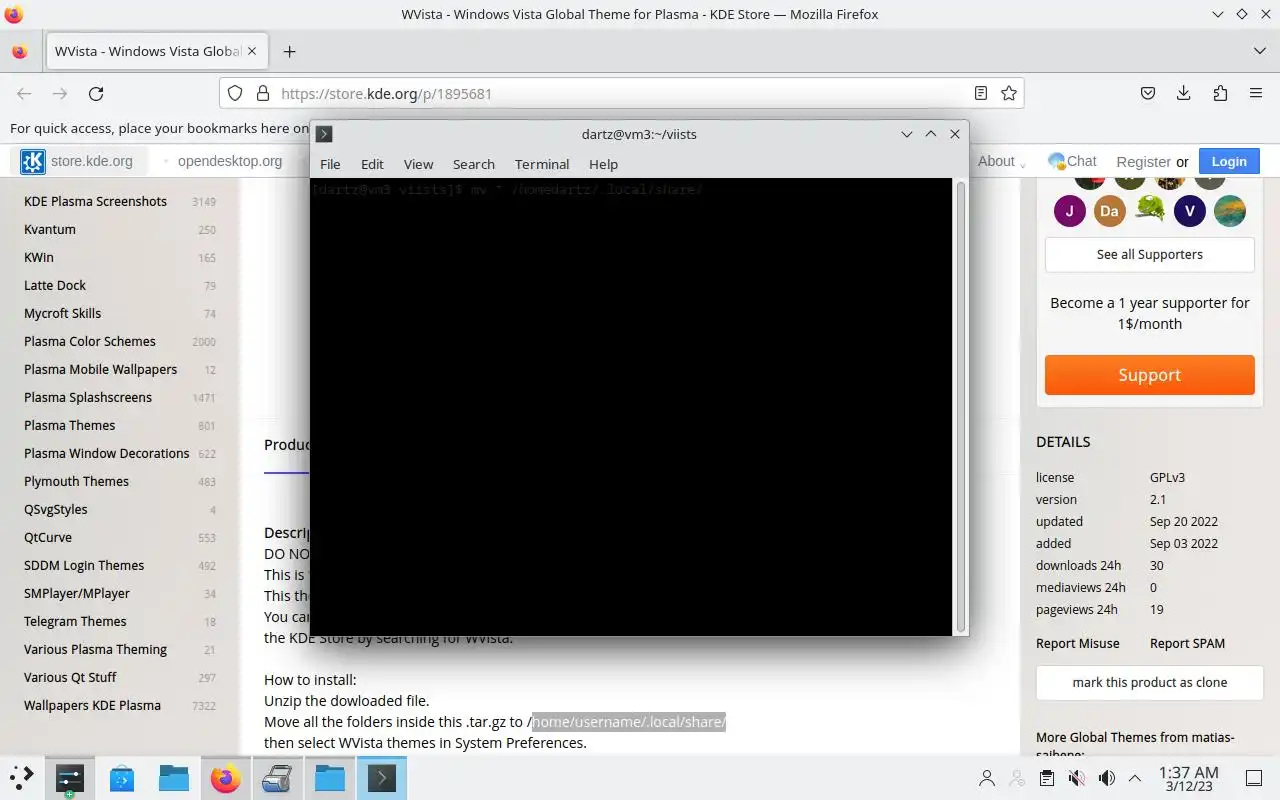Click the Register link
Screen dimensions: 1280x800
[1143, 161]
